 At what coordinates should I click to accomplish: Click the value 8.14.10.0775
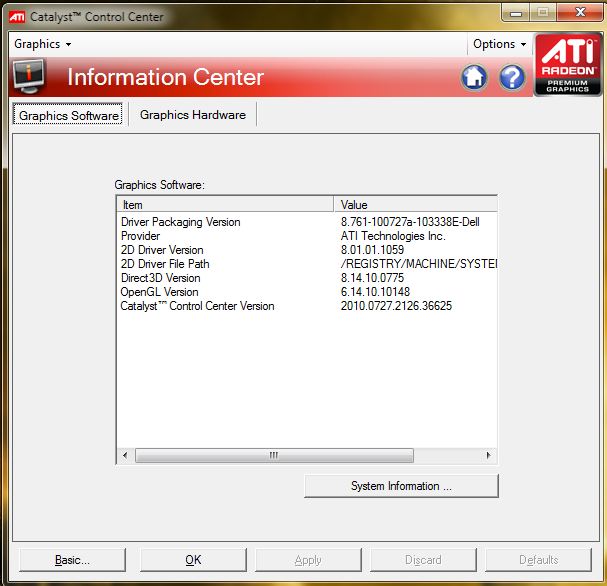(372, 278)
